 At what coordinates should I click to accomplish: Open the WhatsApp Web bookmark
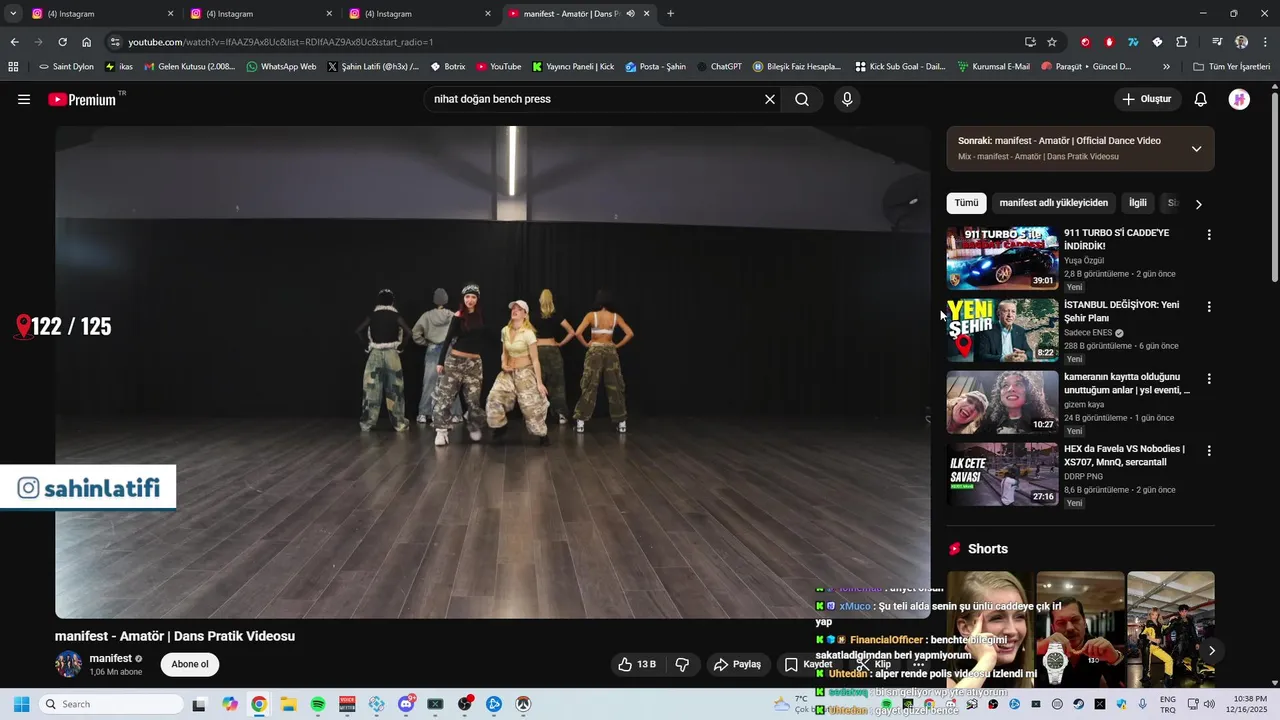pyautogui.click(x=281, y=67)
